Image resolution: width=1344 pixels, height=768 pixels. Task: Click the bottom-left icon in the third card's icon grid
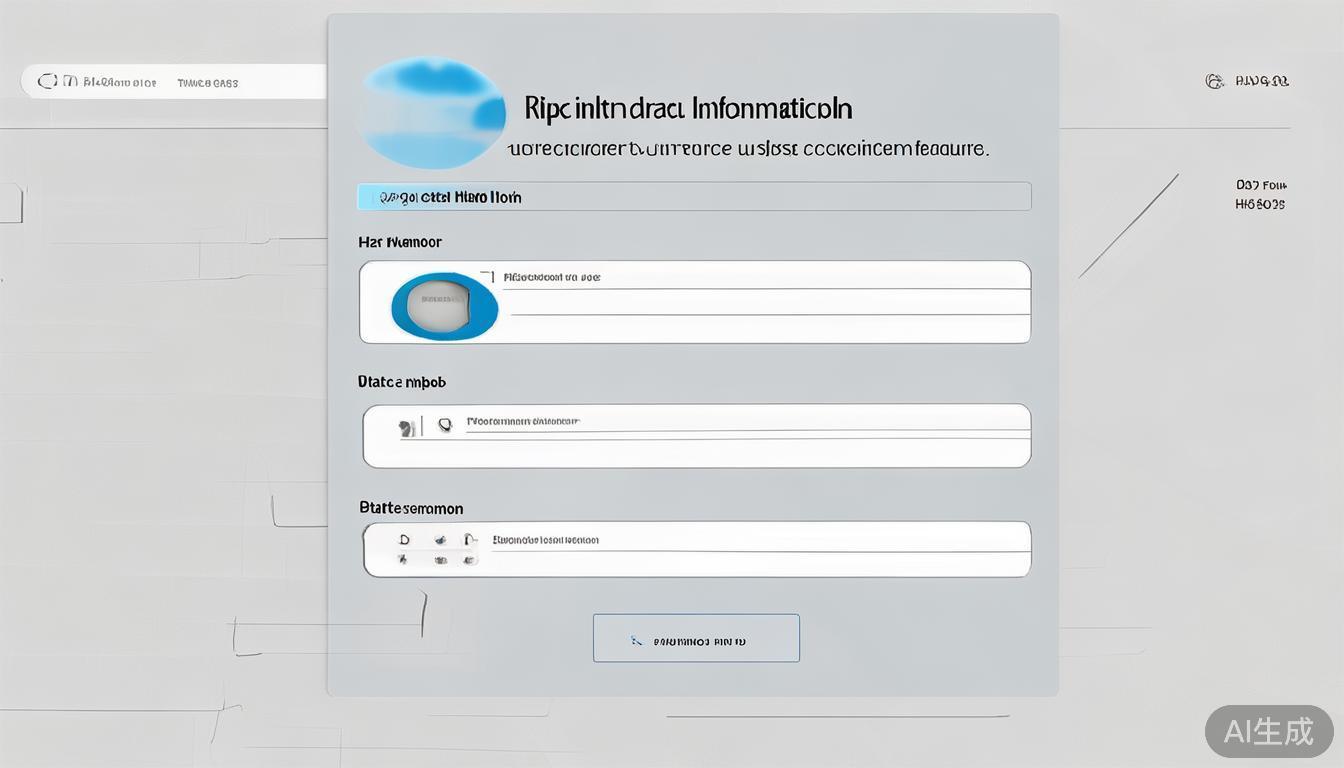click(x=403, y=560)
